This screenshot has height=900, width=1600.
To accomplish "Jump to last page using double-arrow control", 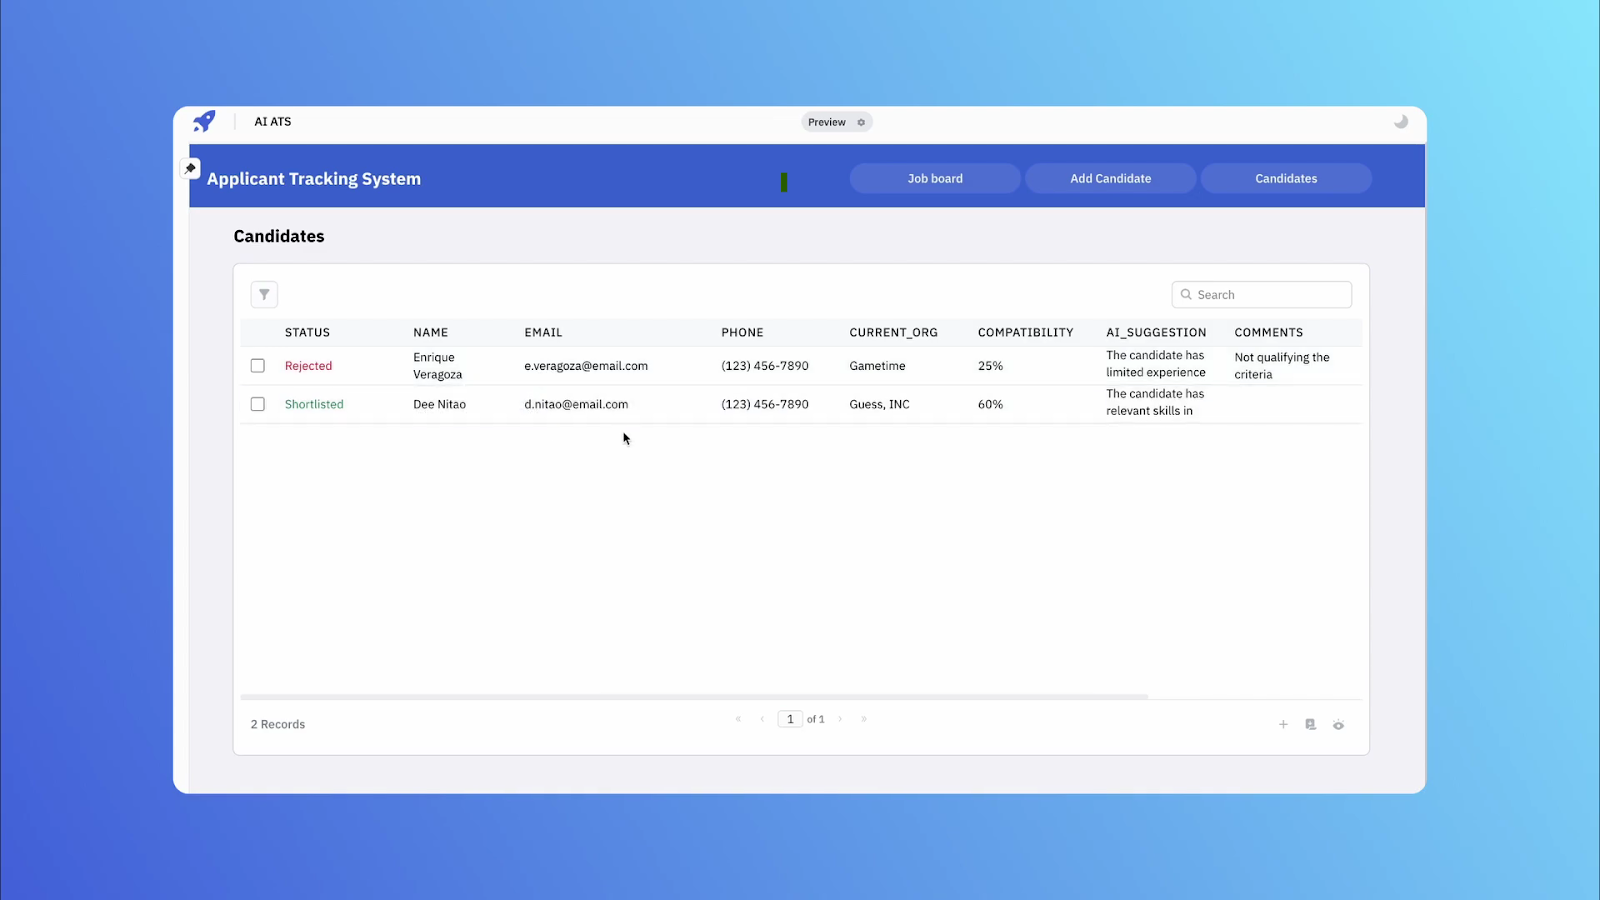I will tap(863, 718).
